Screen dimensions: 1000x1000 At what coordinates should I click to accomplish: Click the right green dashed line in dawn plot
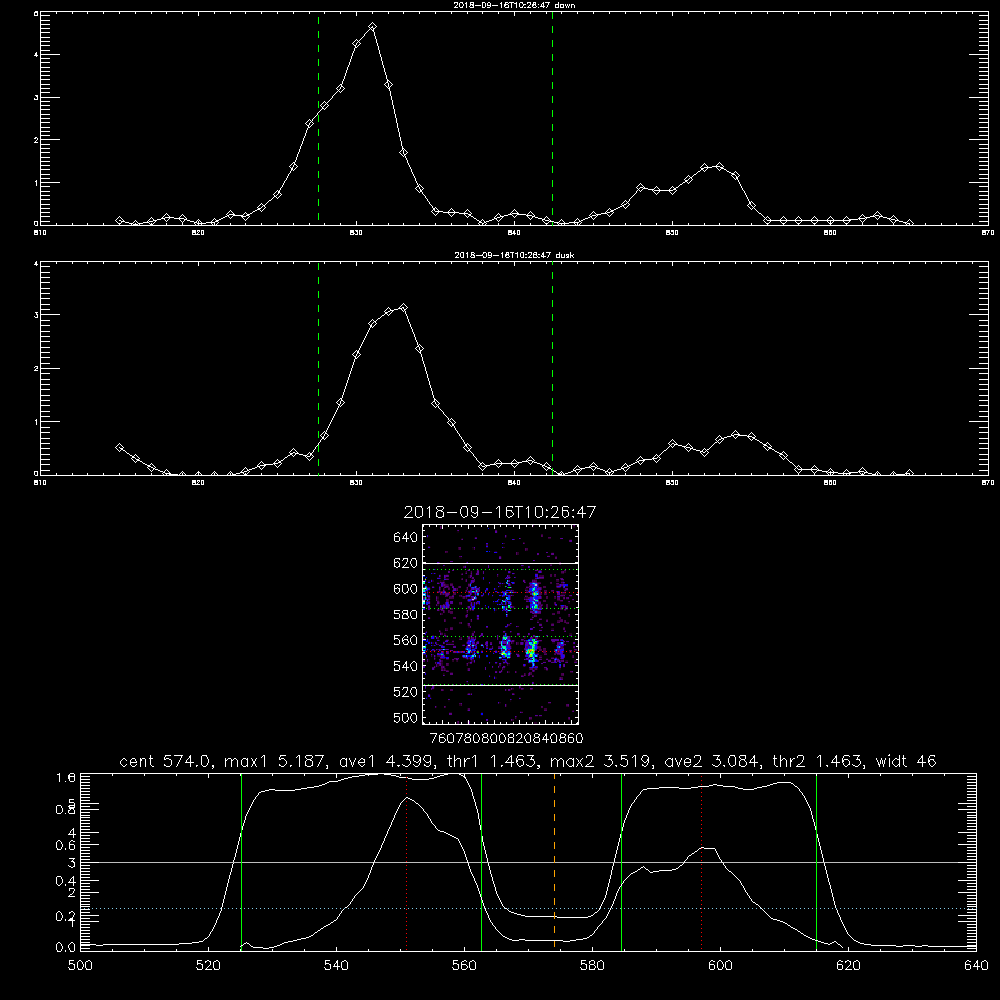click(x=552, y=118)
